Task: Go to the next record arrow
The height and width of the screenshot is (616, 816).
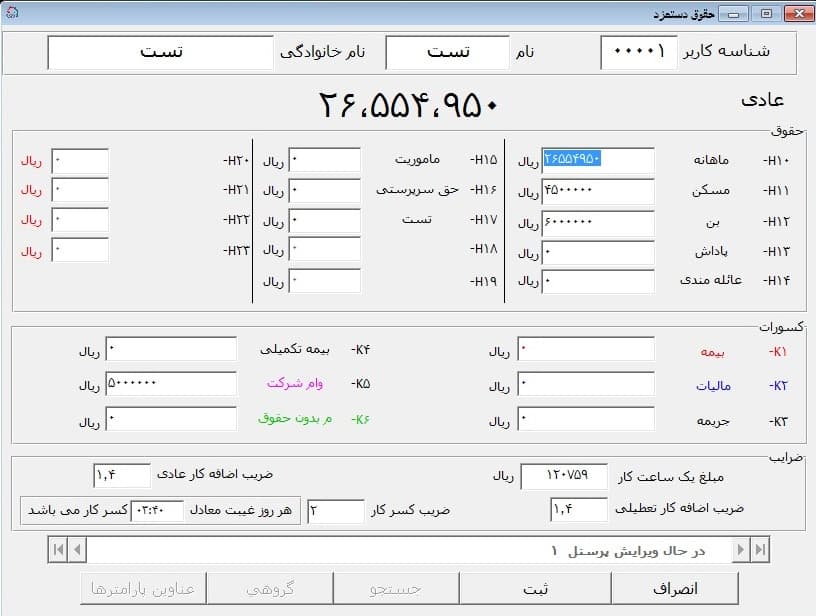Action: pos(741,549)
